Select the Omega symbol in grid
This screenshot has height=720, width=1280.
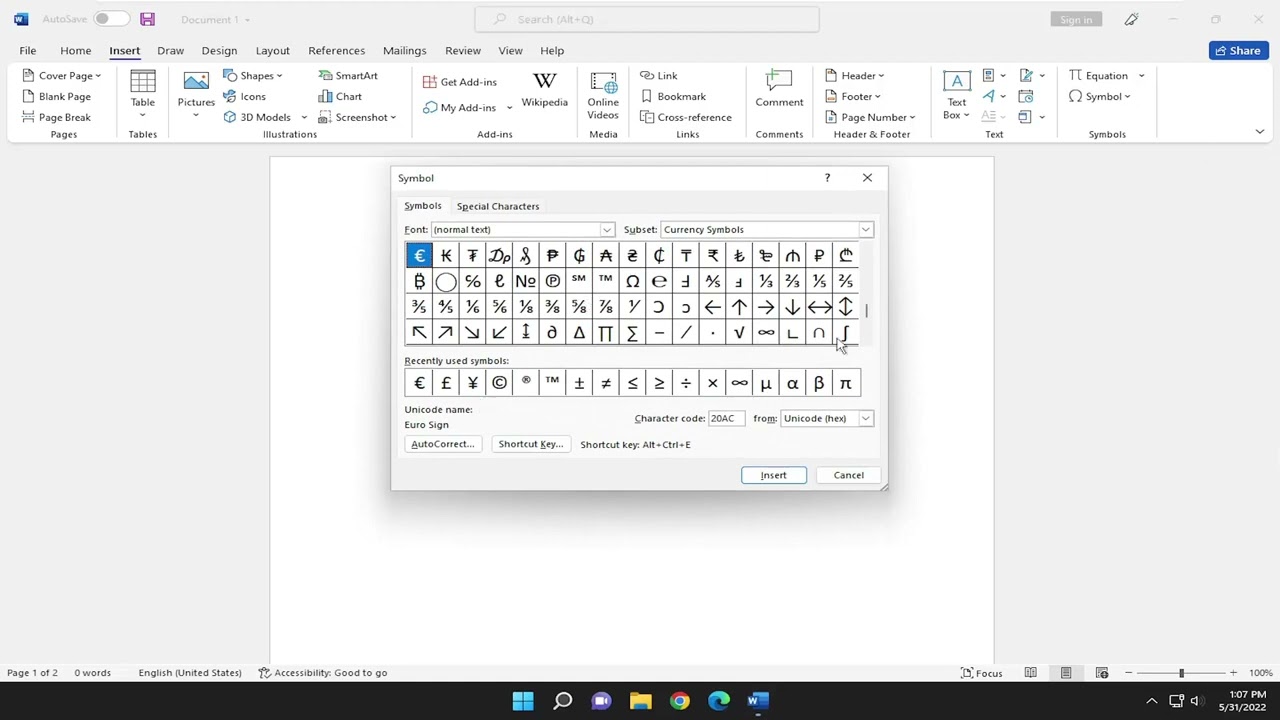632,282
